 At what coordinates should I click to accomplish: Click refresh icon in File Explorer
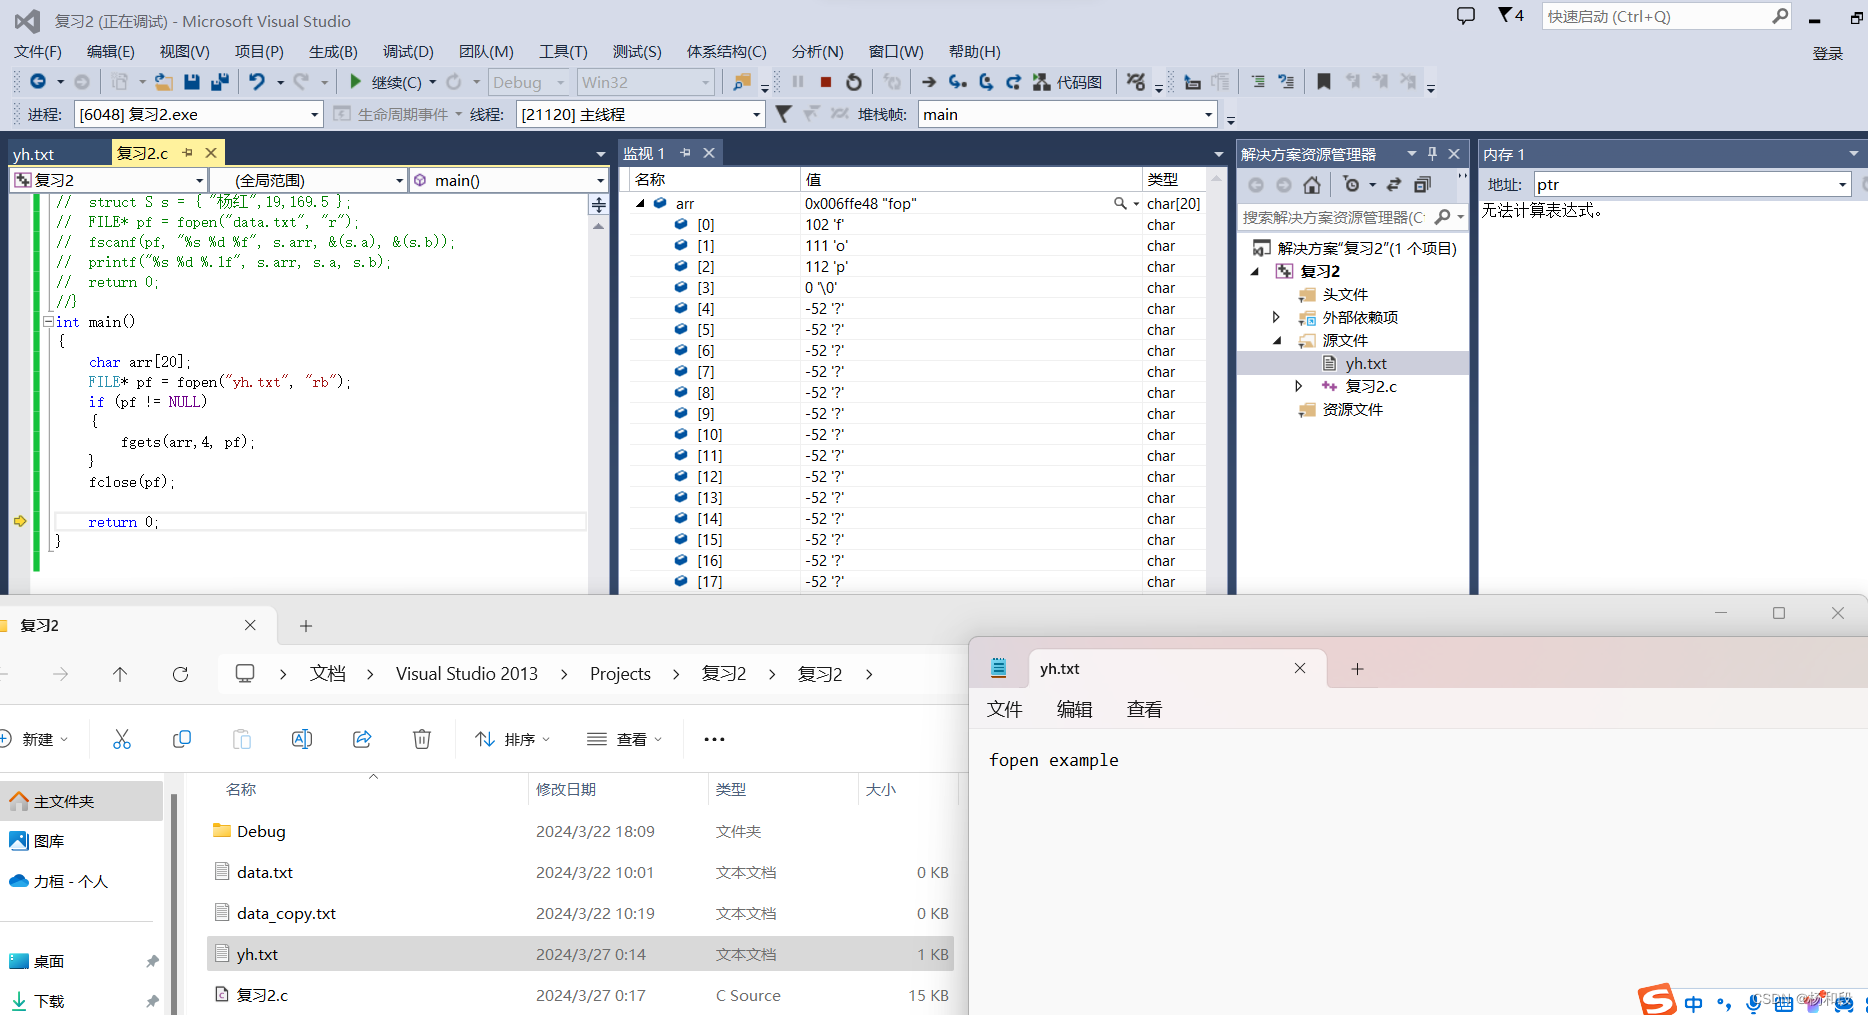[x=180, y=674]
